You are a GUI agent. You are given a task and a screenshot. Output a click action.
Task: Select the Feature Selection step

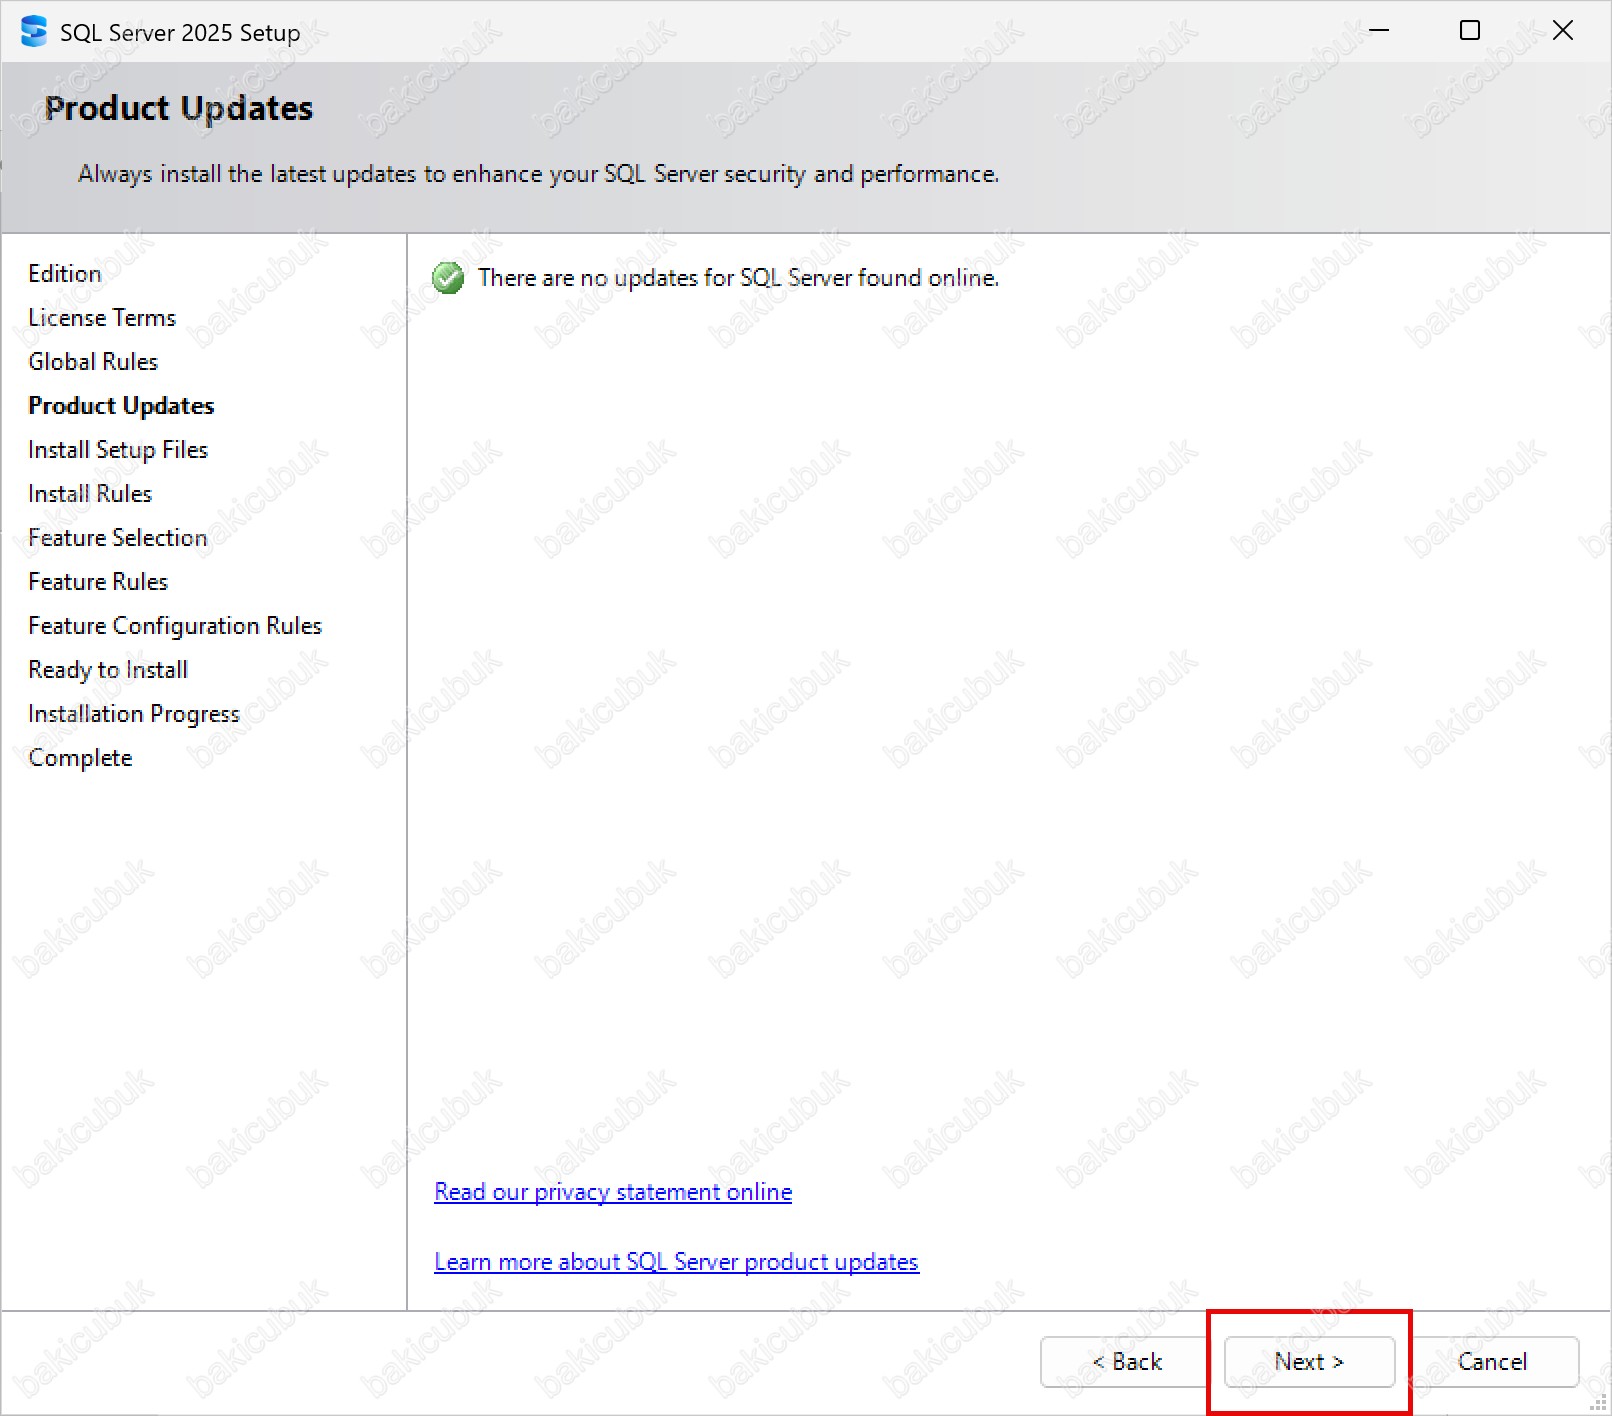(x=118, y=538)
